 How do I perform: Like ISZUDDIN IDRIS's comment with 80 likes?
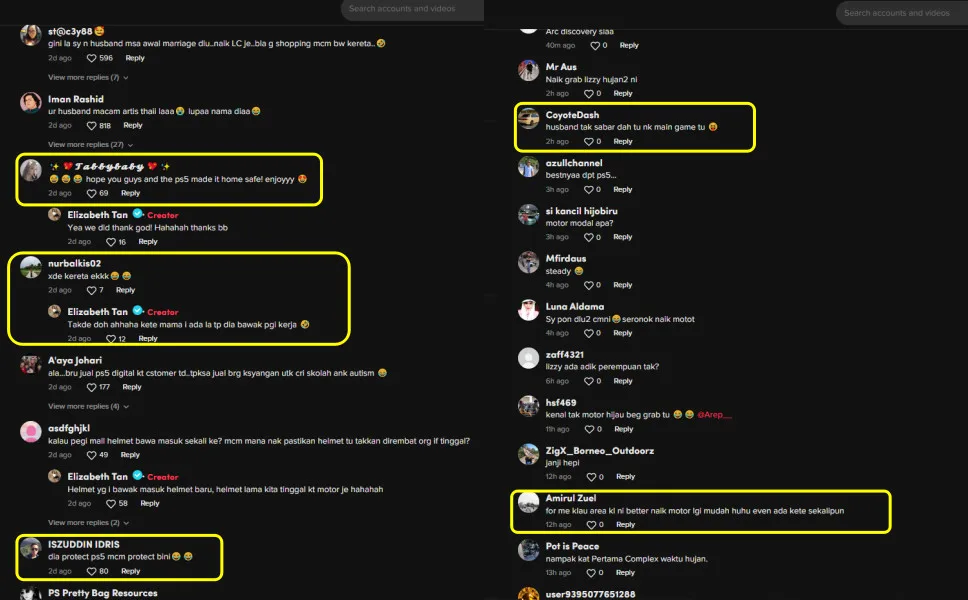[91, 571]
